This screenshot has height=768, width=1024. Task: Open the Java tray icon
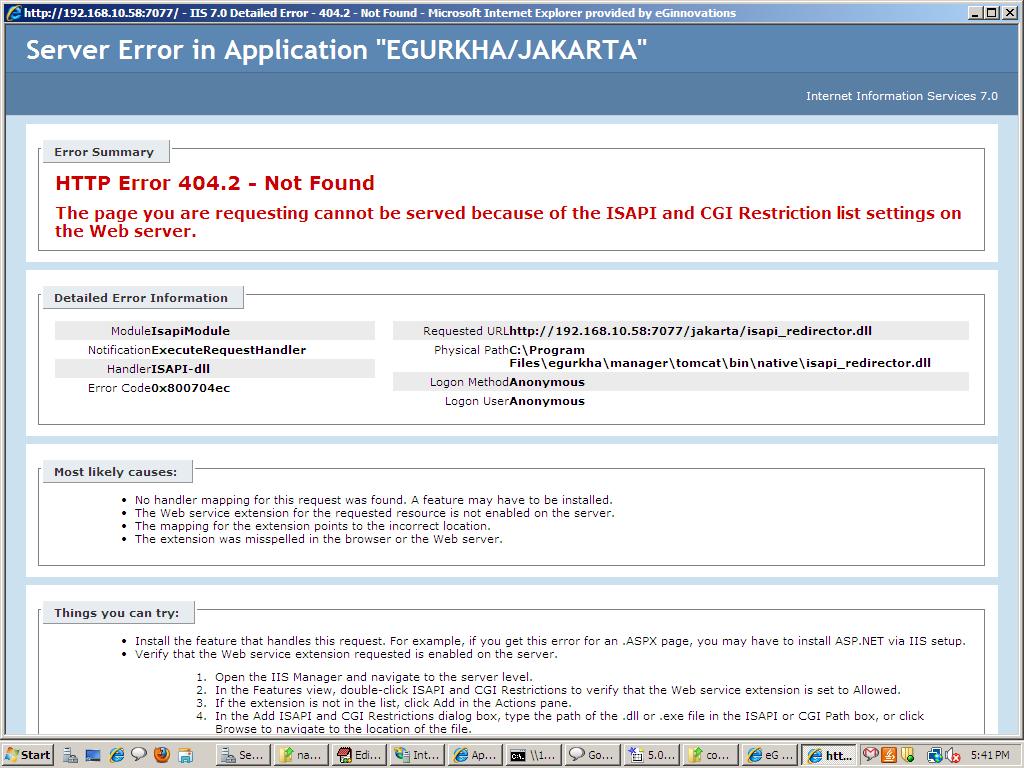[889, 755]
